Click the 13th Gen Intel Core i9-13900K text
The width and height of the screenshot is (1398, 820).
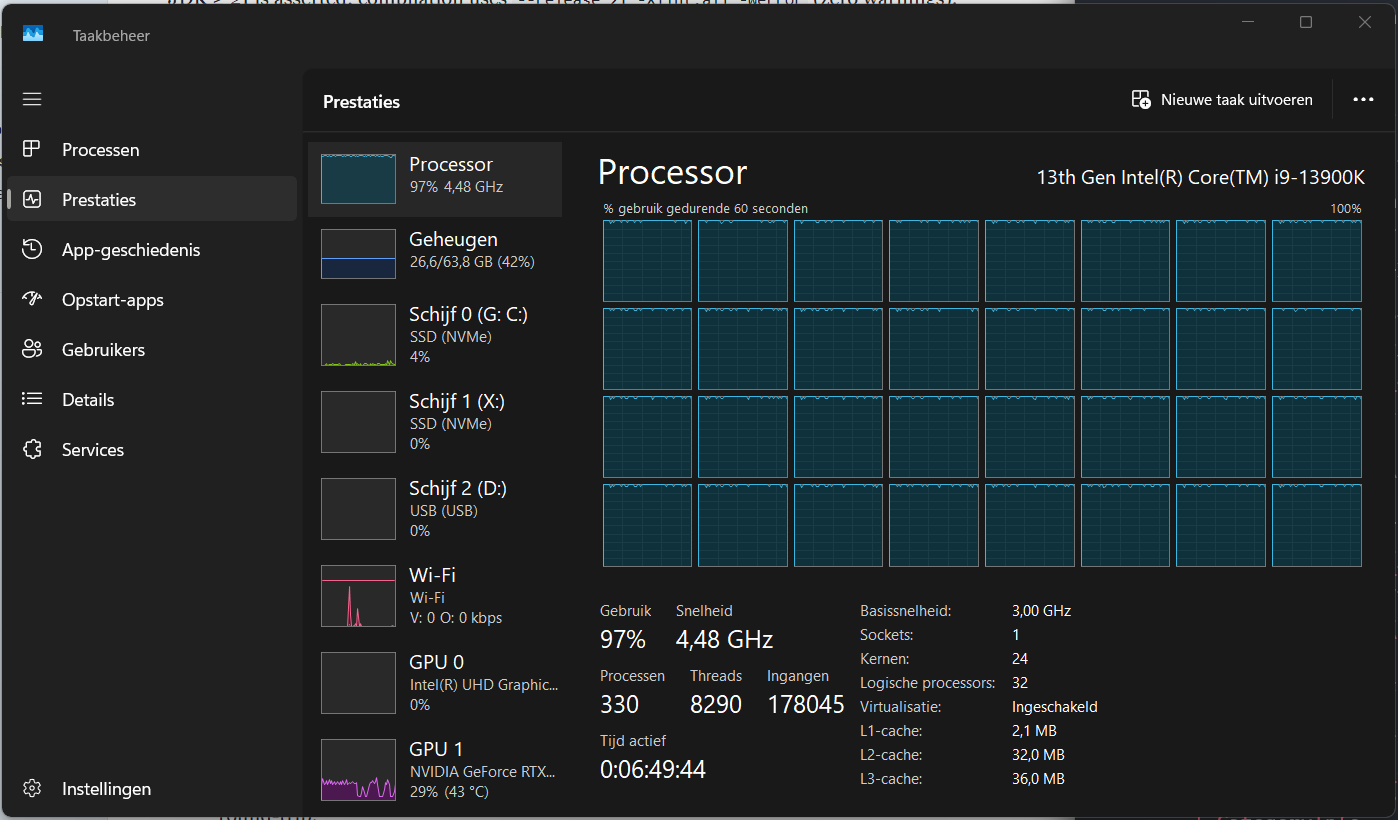pyautogui.click(x=1201, y=177)
